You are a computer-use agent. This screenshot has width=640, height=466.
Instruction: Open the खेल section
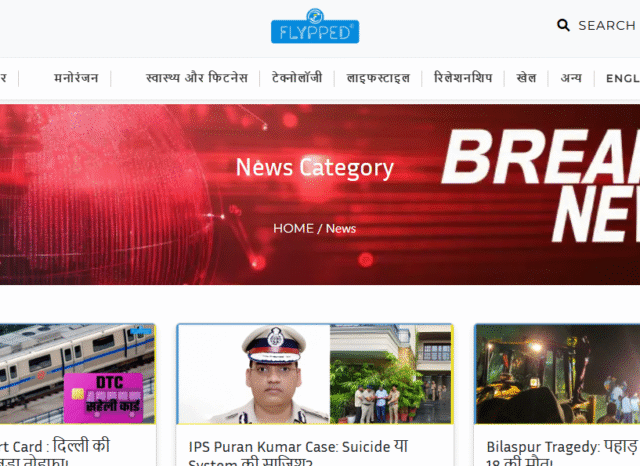coord(526,78)
